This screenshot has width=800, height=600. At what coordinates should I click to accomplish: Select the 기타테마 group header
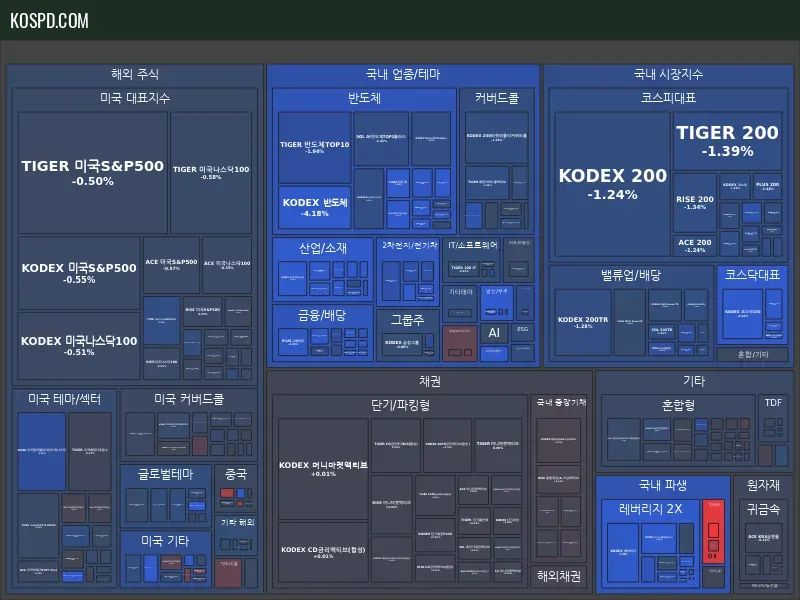(x=460, y=292)
